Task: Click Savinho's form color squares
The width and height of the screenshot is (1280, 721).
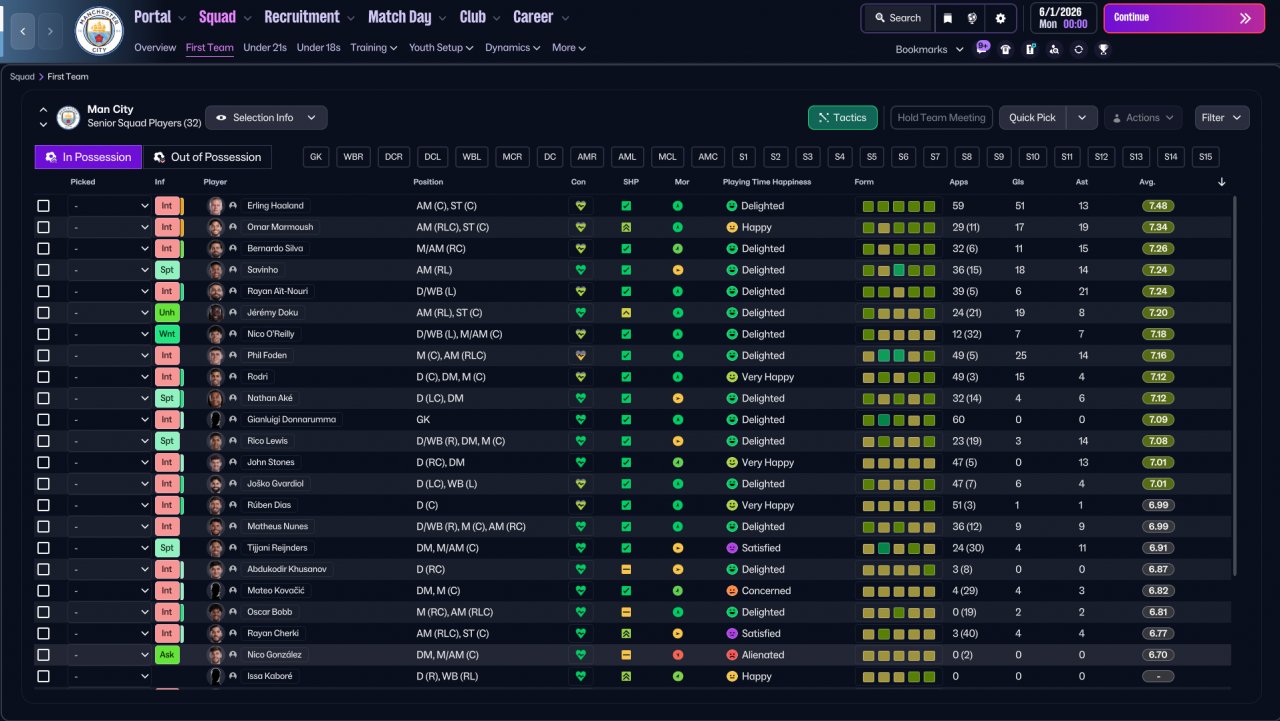Action: (x=899, y=270)
